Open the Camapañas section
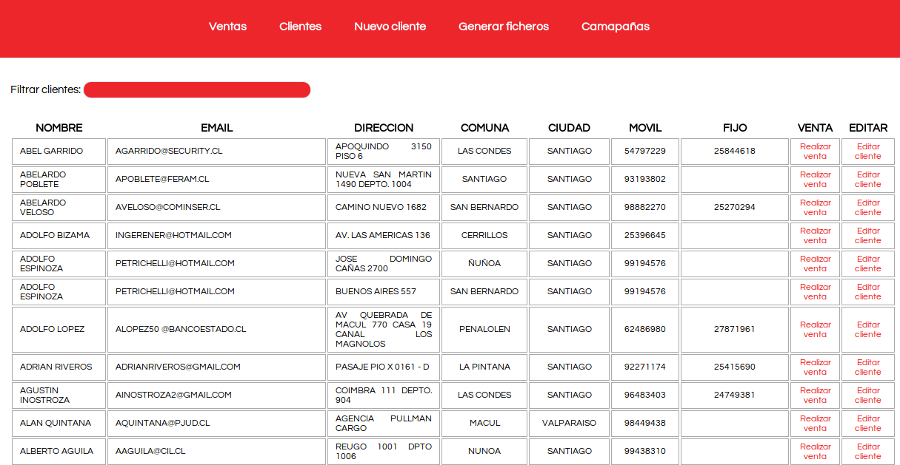 click(615, 27)
